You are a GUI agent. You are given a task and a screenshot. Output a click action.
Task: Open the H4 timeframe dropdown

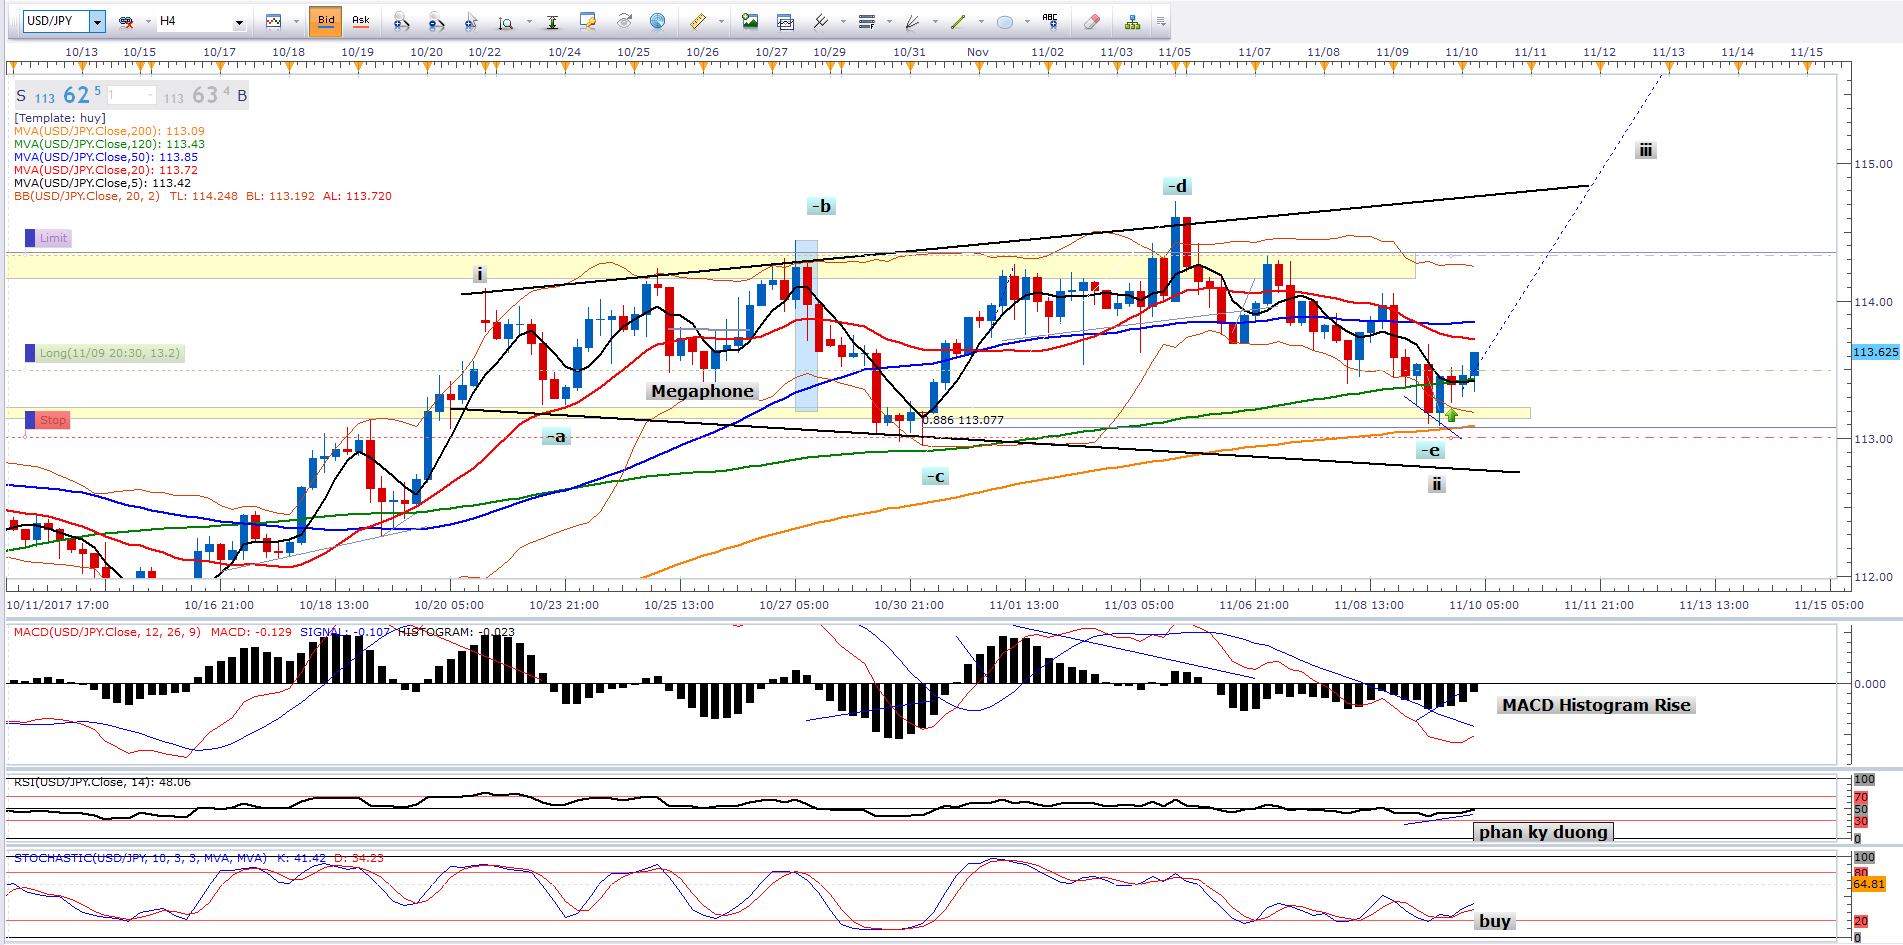[x=239, y=21]
